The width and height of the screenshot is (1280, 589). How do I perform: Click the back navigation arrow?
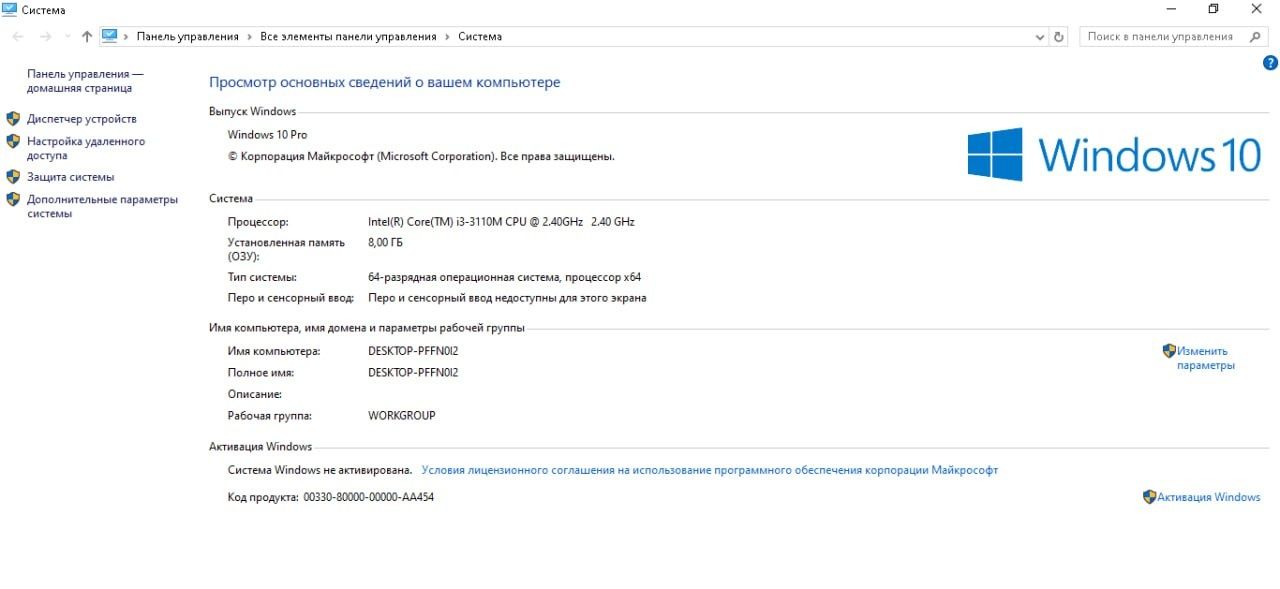click(x=19, y=36)
